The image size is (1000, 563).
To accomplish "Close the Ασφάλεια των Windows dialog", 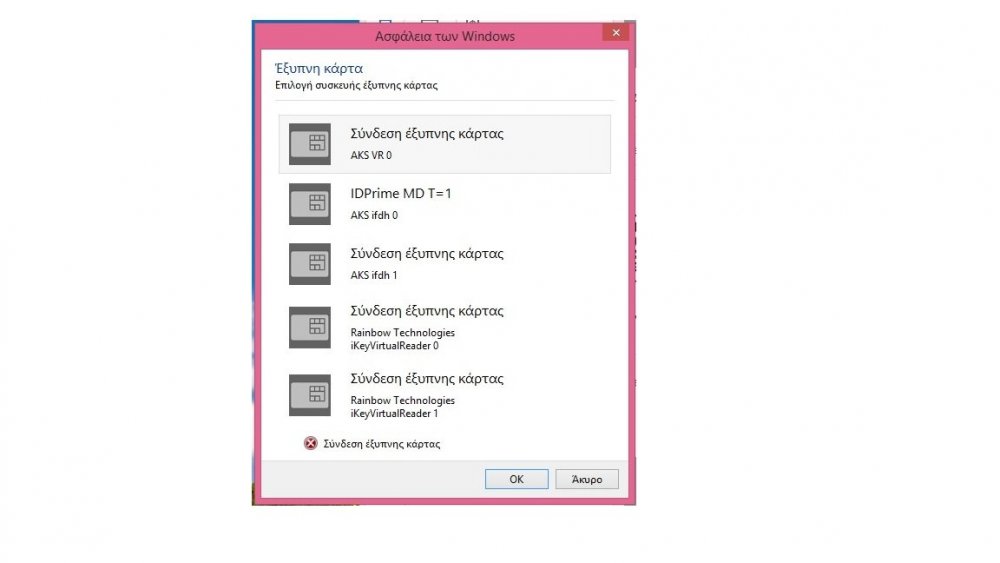I will pos(615,35).
